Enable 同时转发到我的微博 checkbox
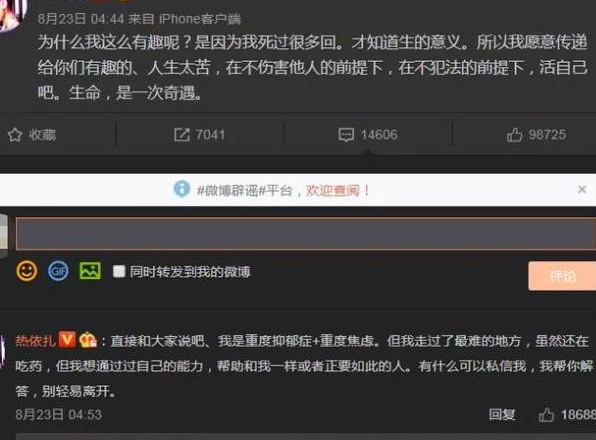 (119, 271)
